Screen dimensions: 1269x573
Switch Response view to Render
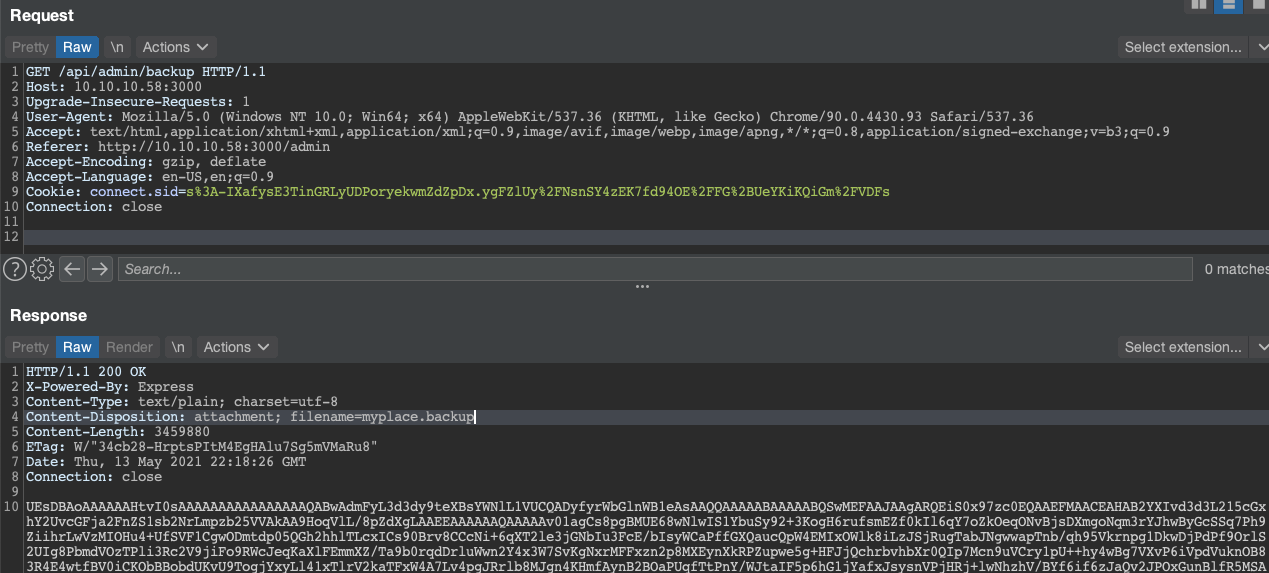130,347
